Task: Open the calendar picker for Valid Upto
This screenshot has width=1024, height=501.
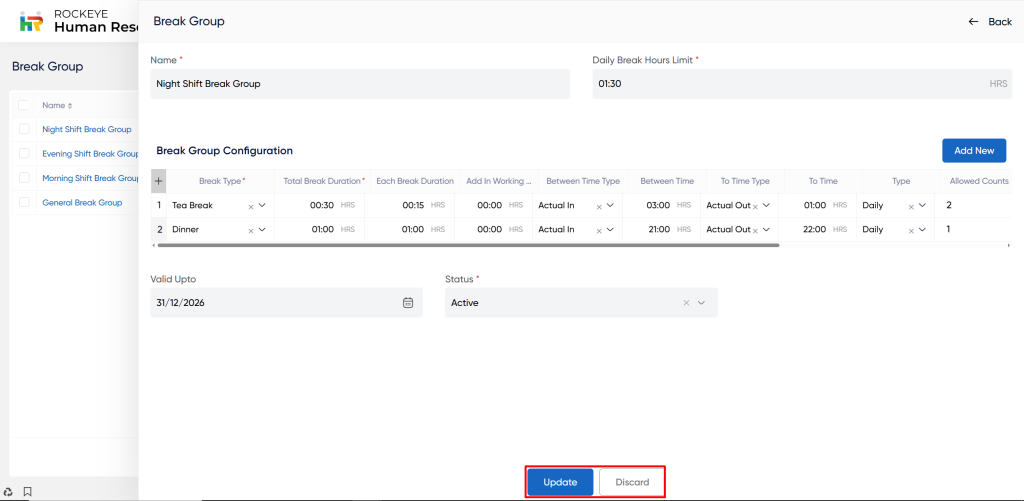Action: [408, 303]
